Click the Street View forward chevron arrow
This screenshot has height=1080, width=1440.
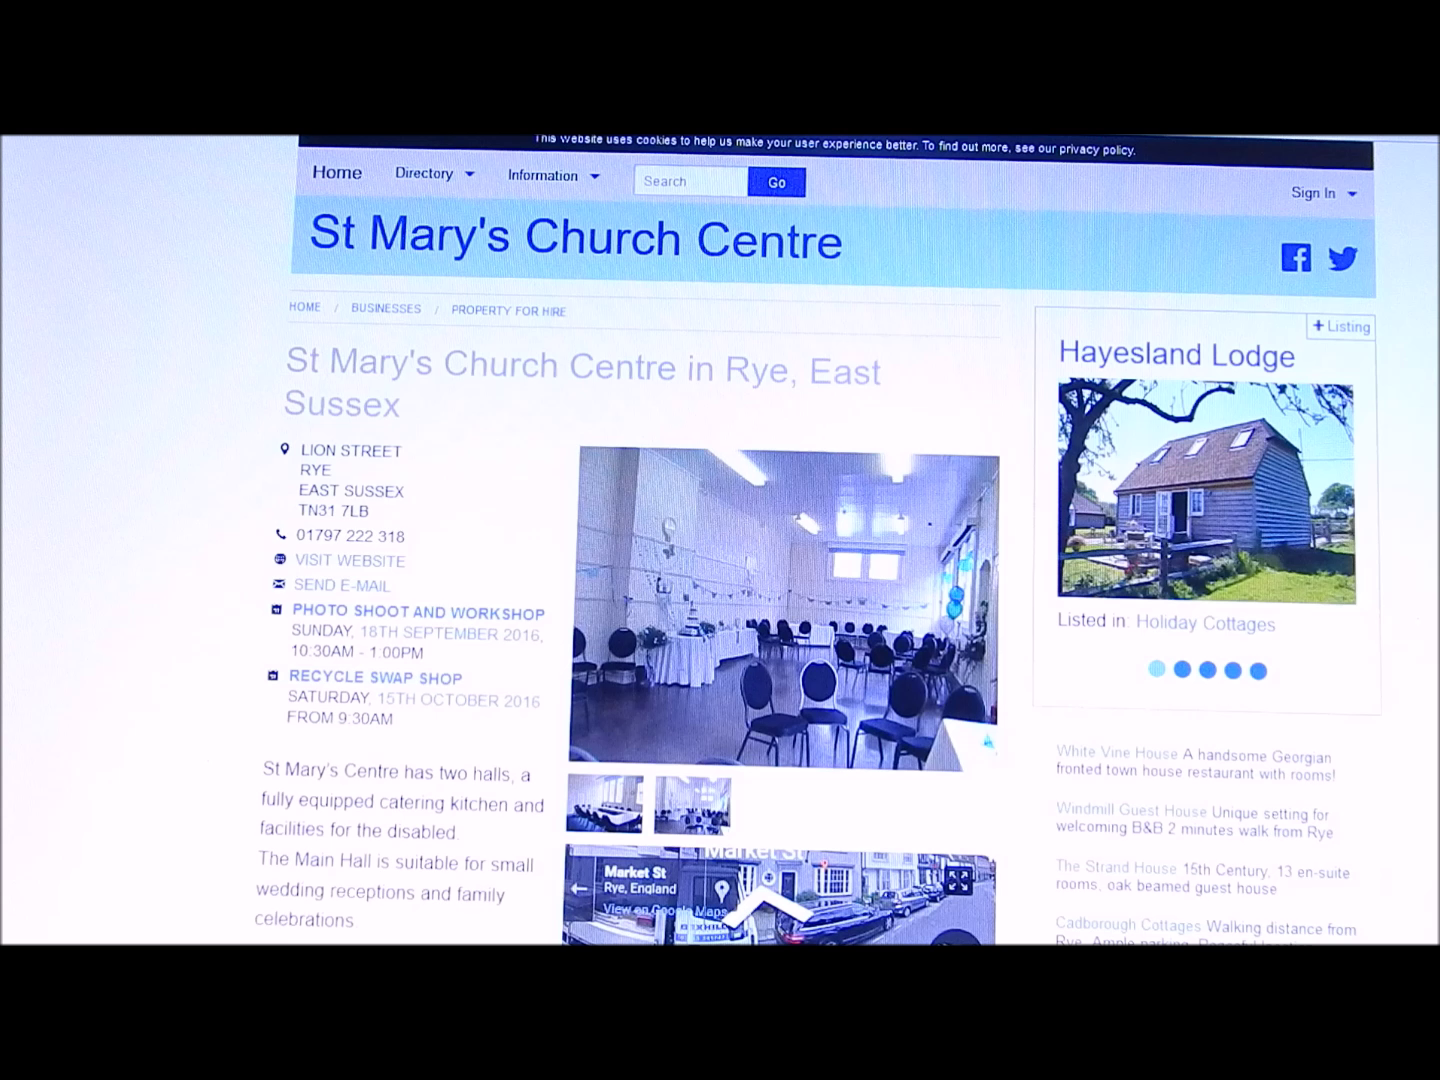pyautogui.click(x=766, y=908)
